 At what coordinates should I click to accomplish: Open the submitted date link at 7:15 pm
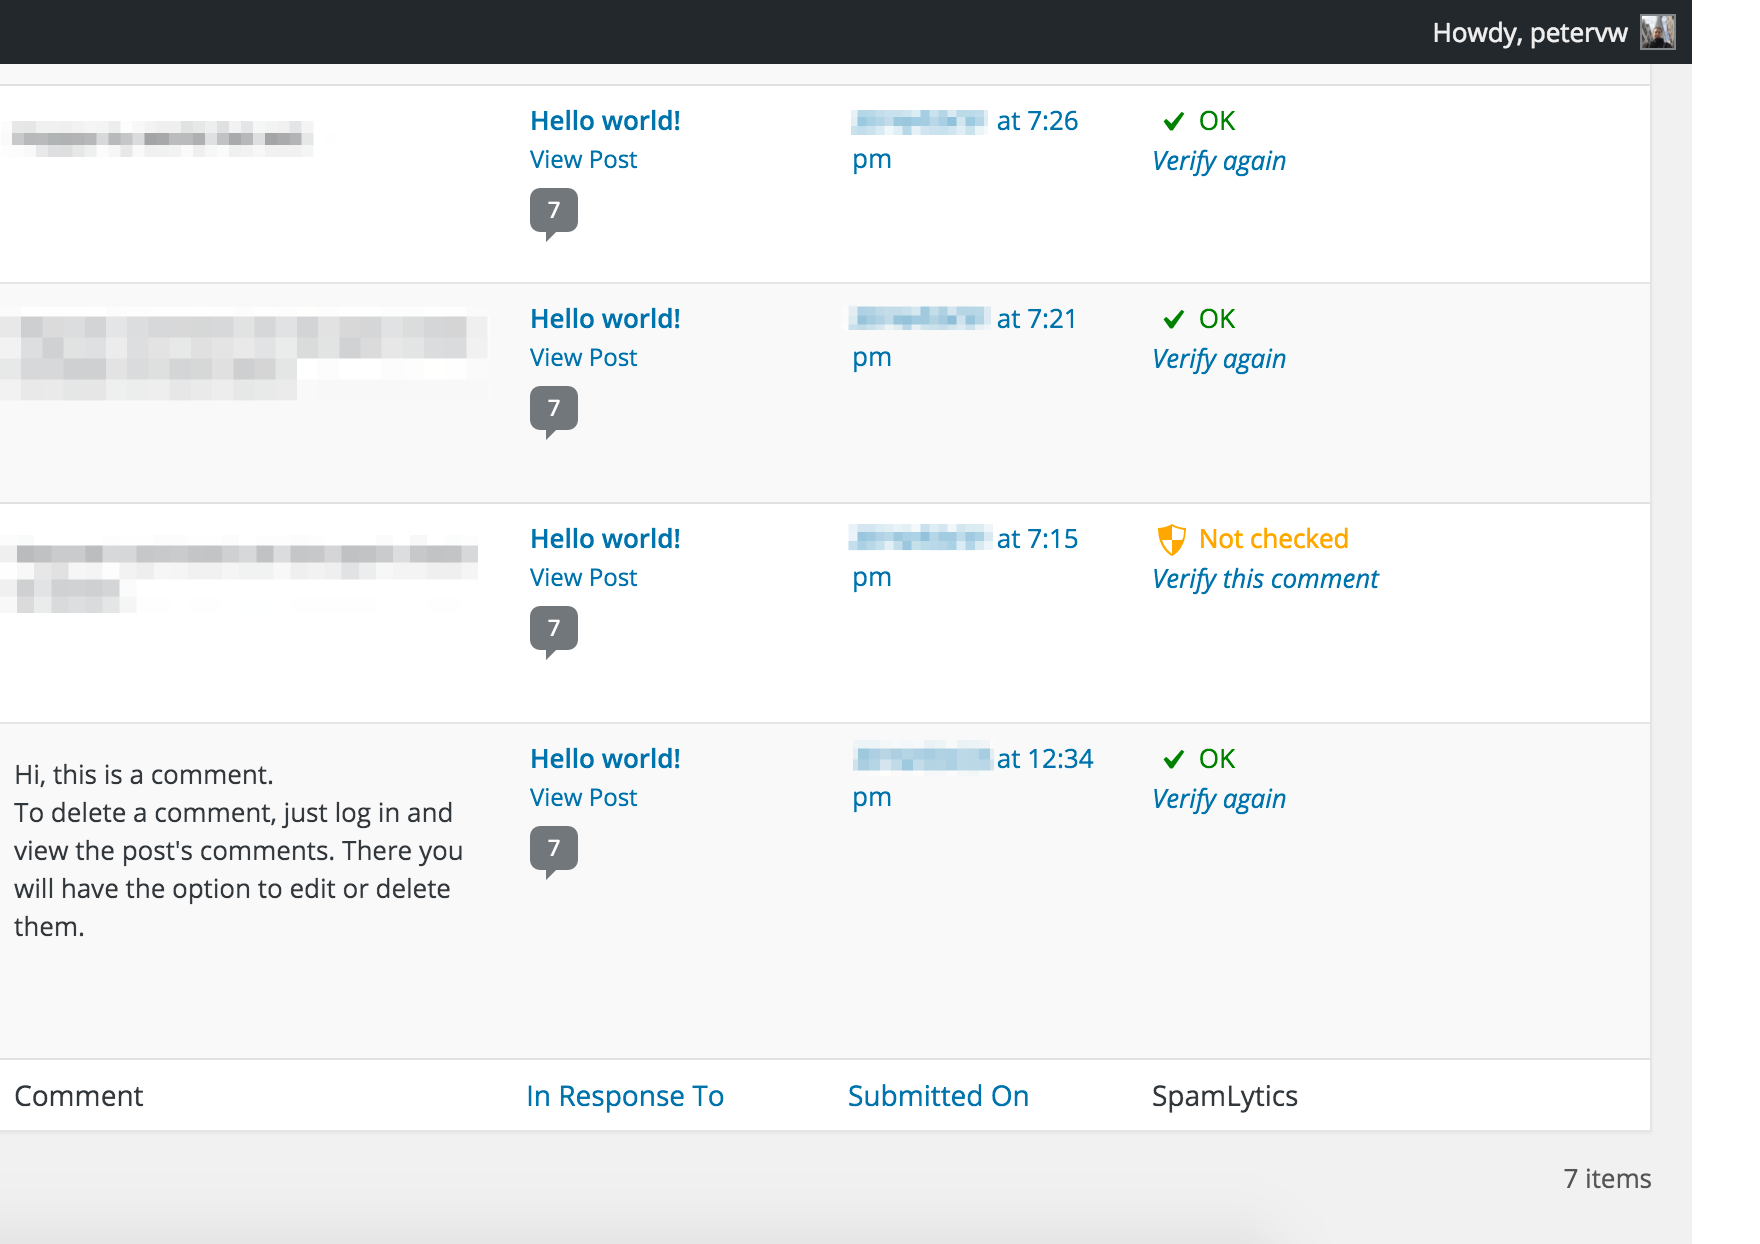click(x=965, y=558)
